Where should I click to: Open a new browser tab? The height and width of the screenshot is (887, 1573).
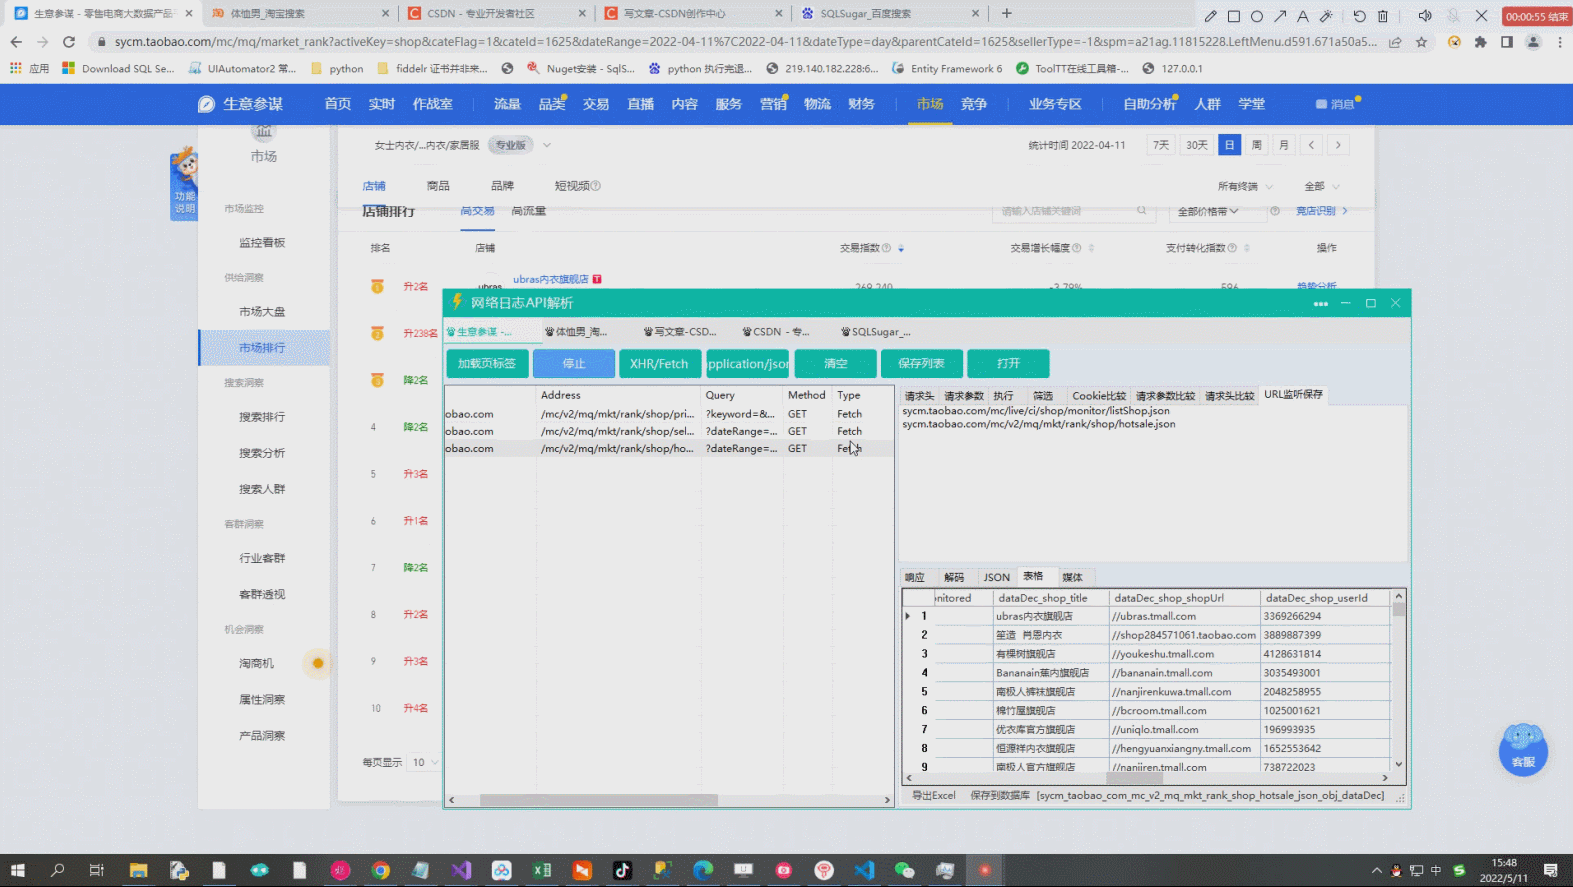[1007, 13]
